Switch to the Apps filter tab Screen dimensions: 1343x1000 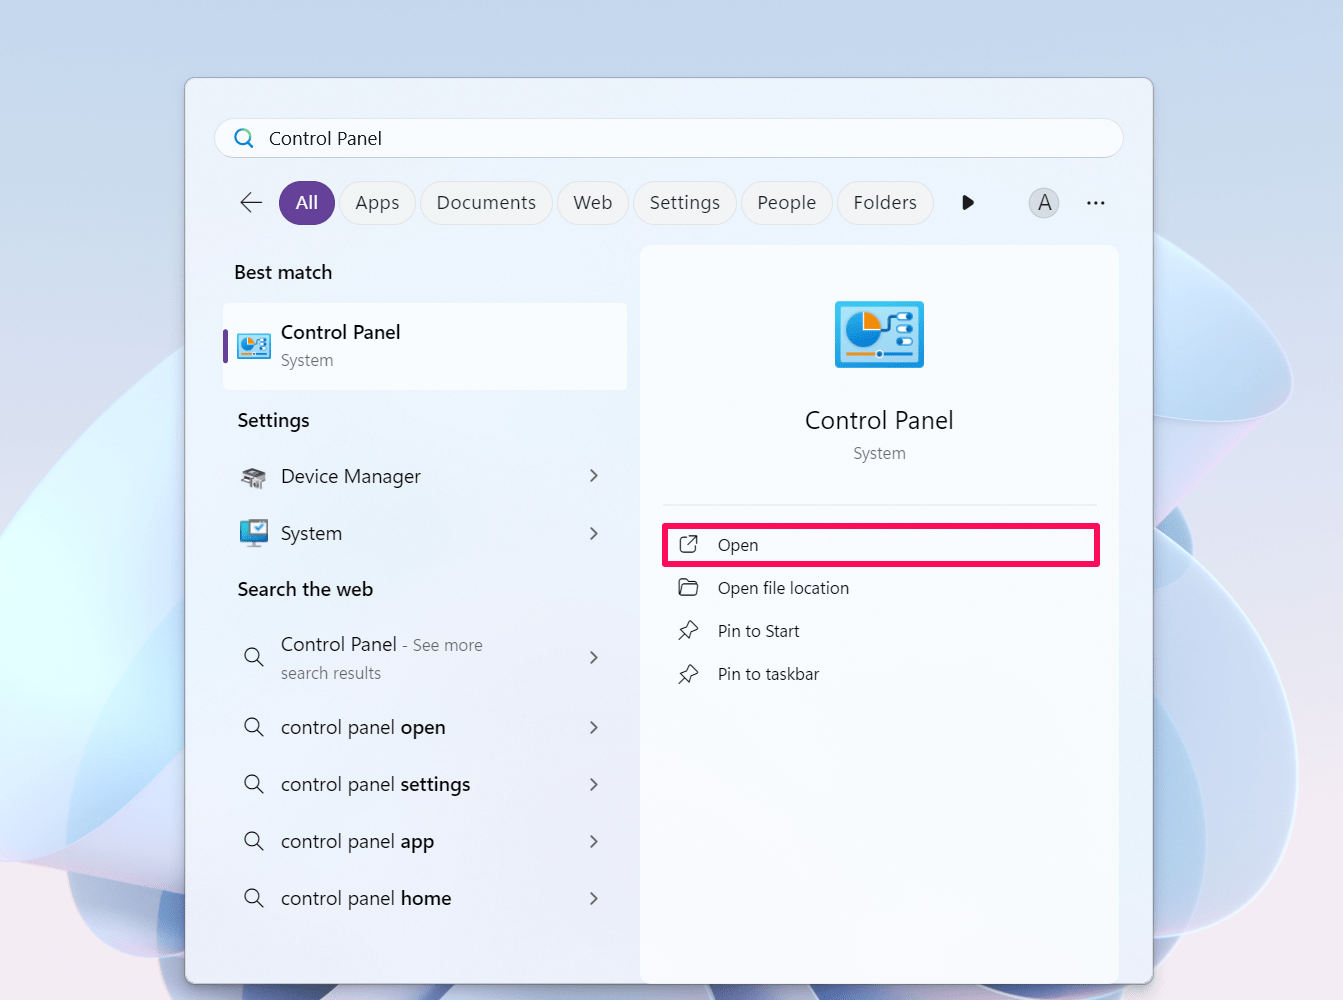[x=377, y=203]
